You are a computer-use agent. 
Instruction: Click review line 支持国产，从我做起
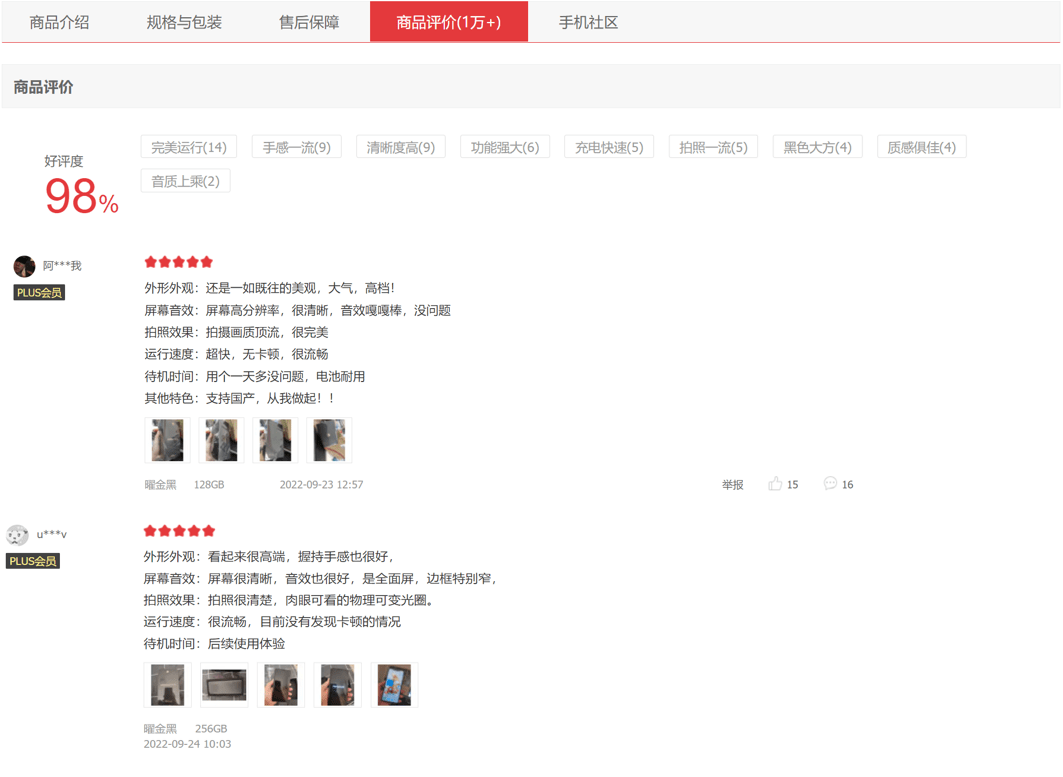point(270,398)
